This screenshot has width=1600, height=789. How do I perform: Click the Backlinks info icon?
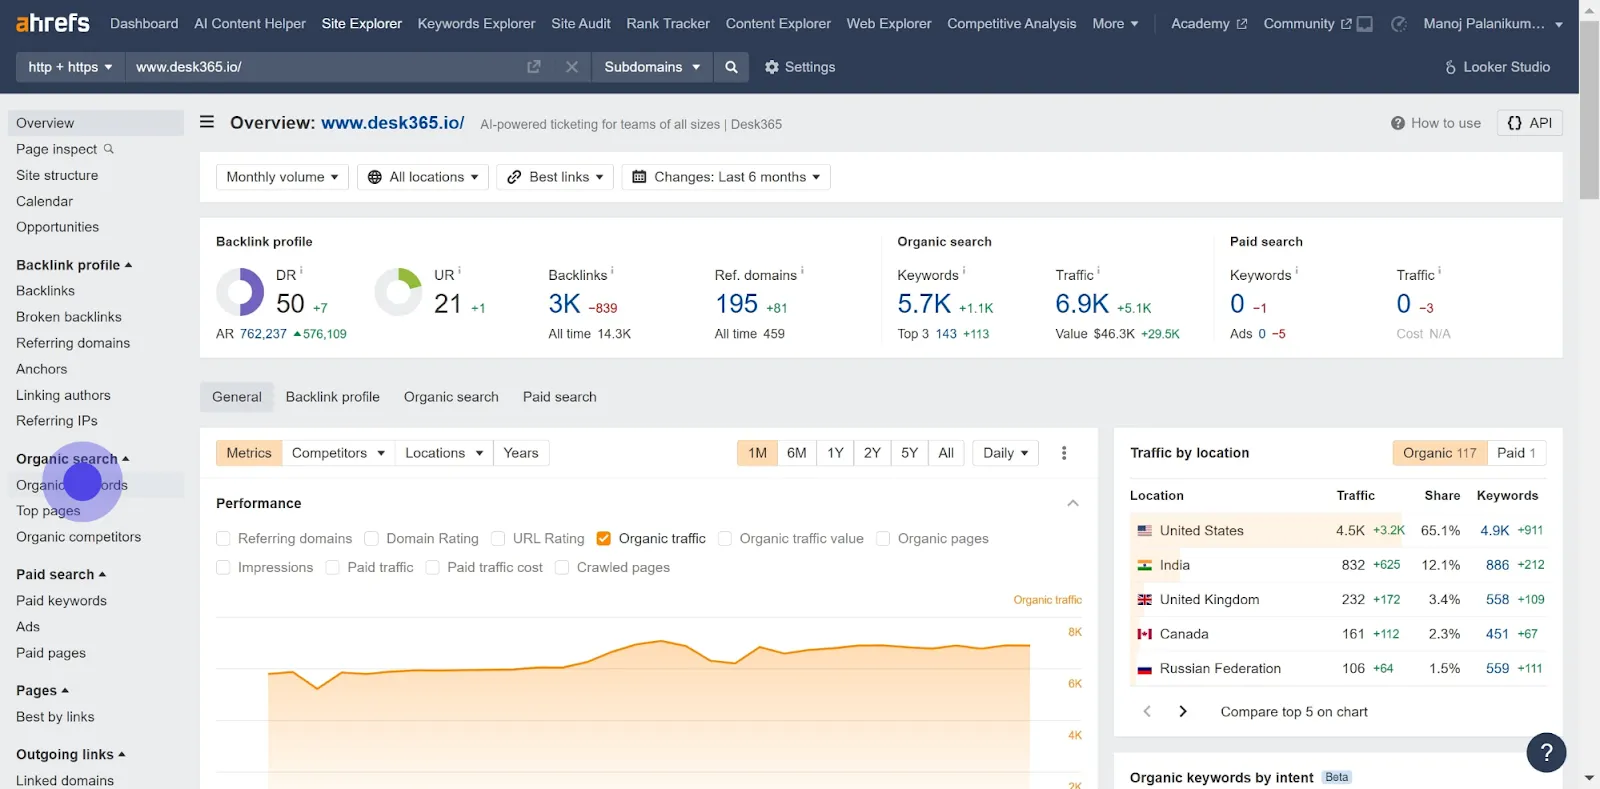coord(612,270)
